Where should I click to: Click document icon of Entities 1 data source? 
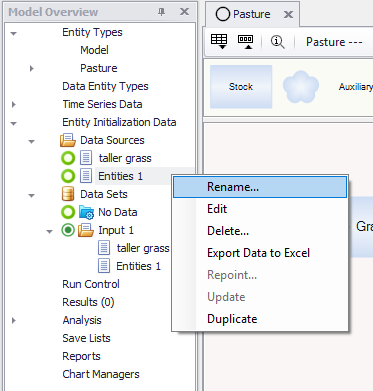coord(86,176)
